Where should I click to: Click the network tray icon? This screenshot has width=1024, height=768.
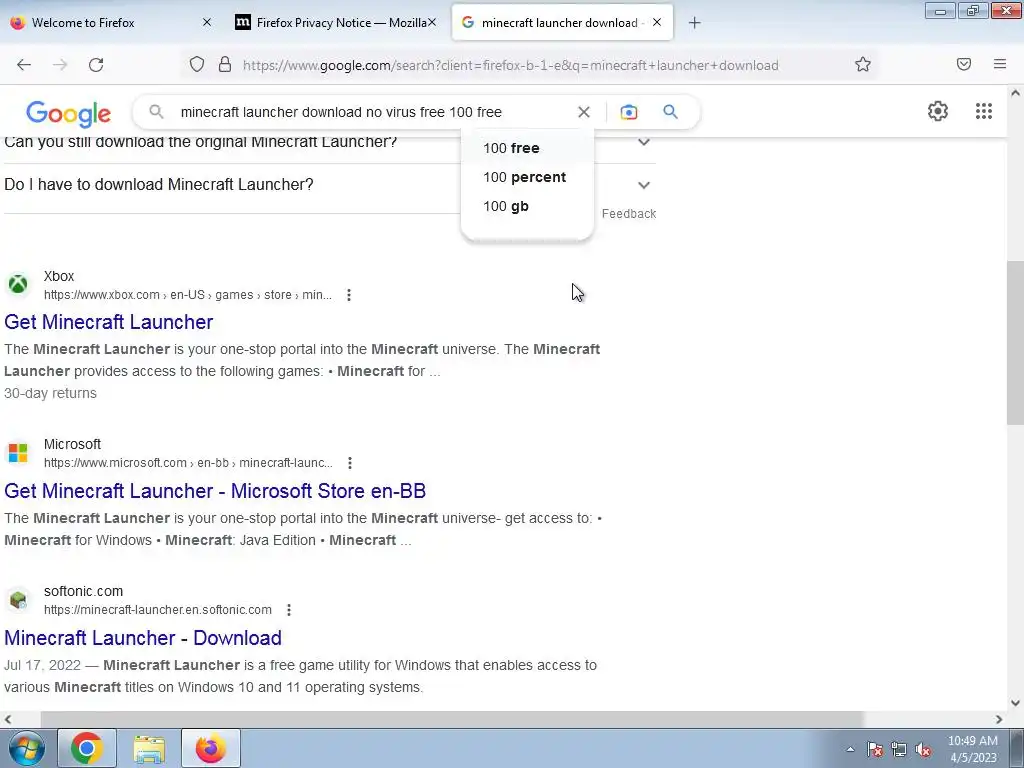(x=899, y=749)
